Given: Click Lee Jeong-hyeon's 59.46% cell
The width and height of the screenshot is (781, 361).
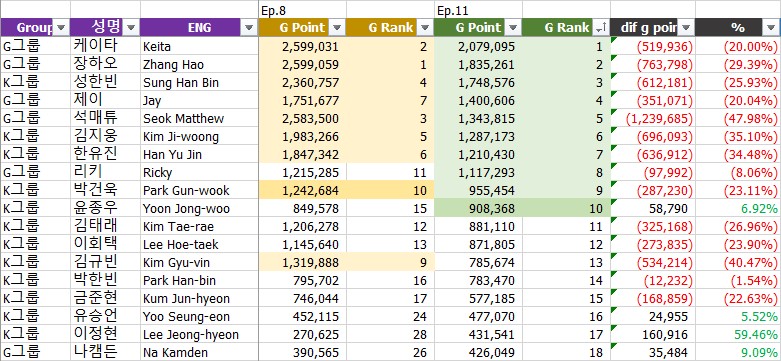Looking at the screenshot, I should click(x=738, y=334).
